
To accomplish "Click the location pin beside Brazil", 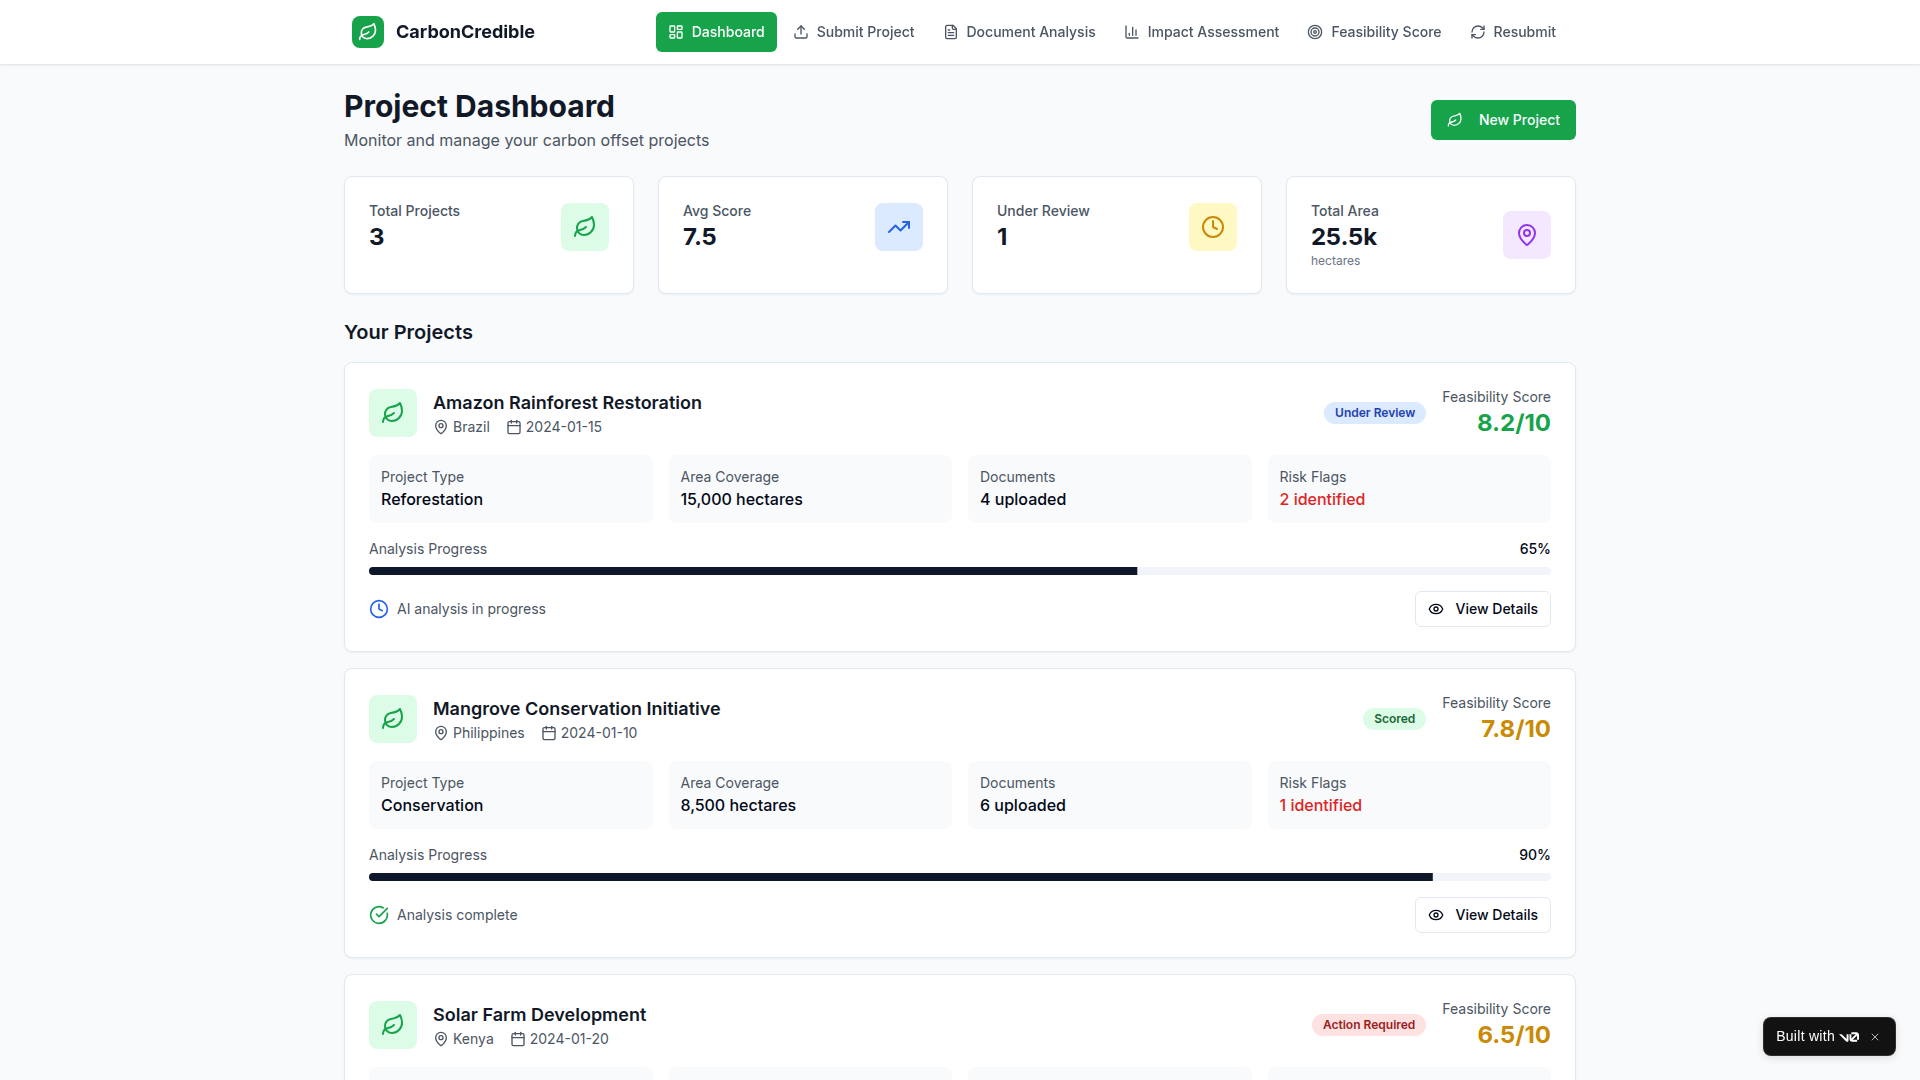I will [441, 427].
